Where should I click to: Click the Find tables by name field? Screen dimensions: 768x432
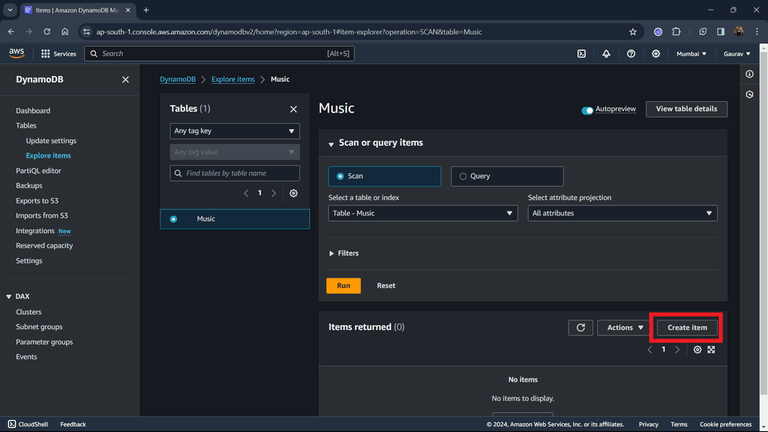(x=235, y=173)
